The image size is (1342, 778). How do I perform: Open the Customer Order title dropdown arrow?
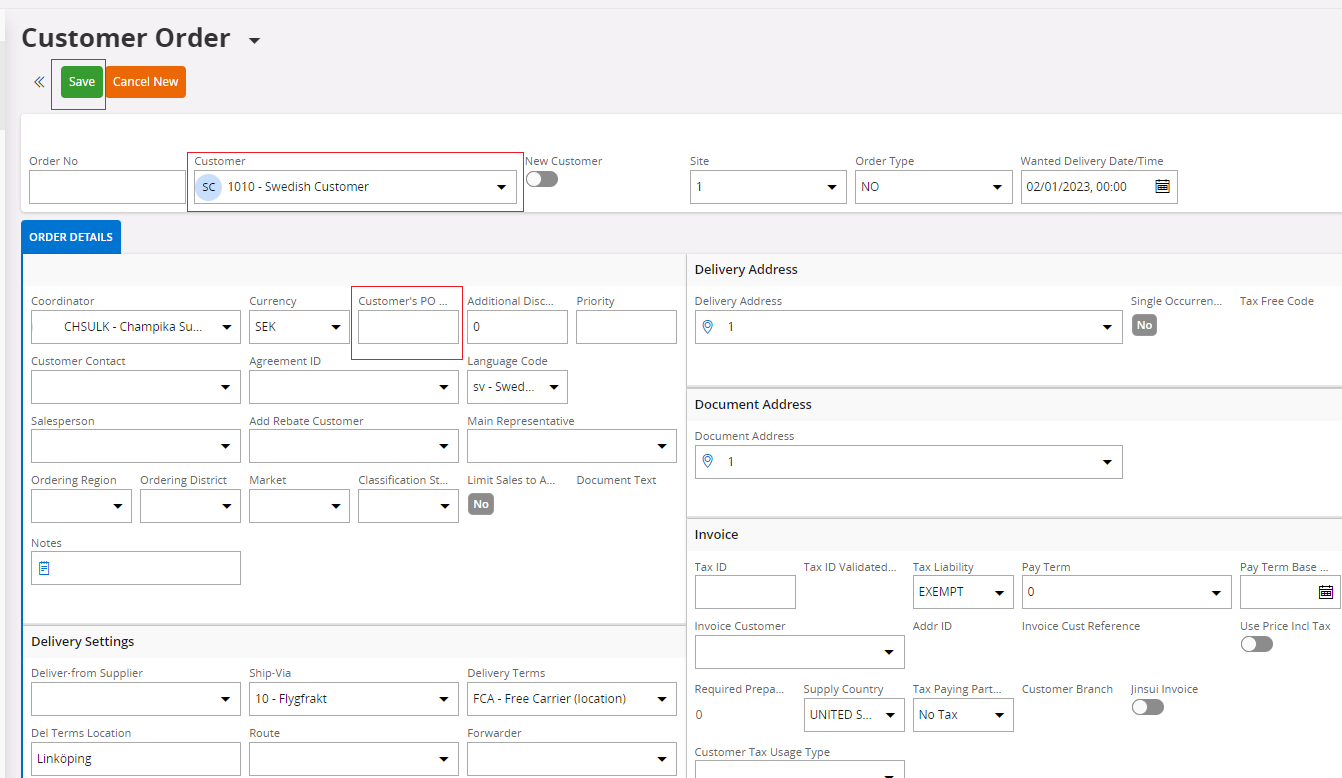click(254, 41)
